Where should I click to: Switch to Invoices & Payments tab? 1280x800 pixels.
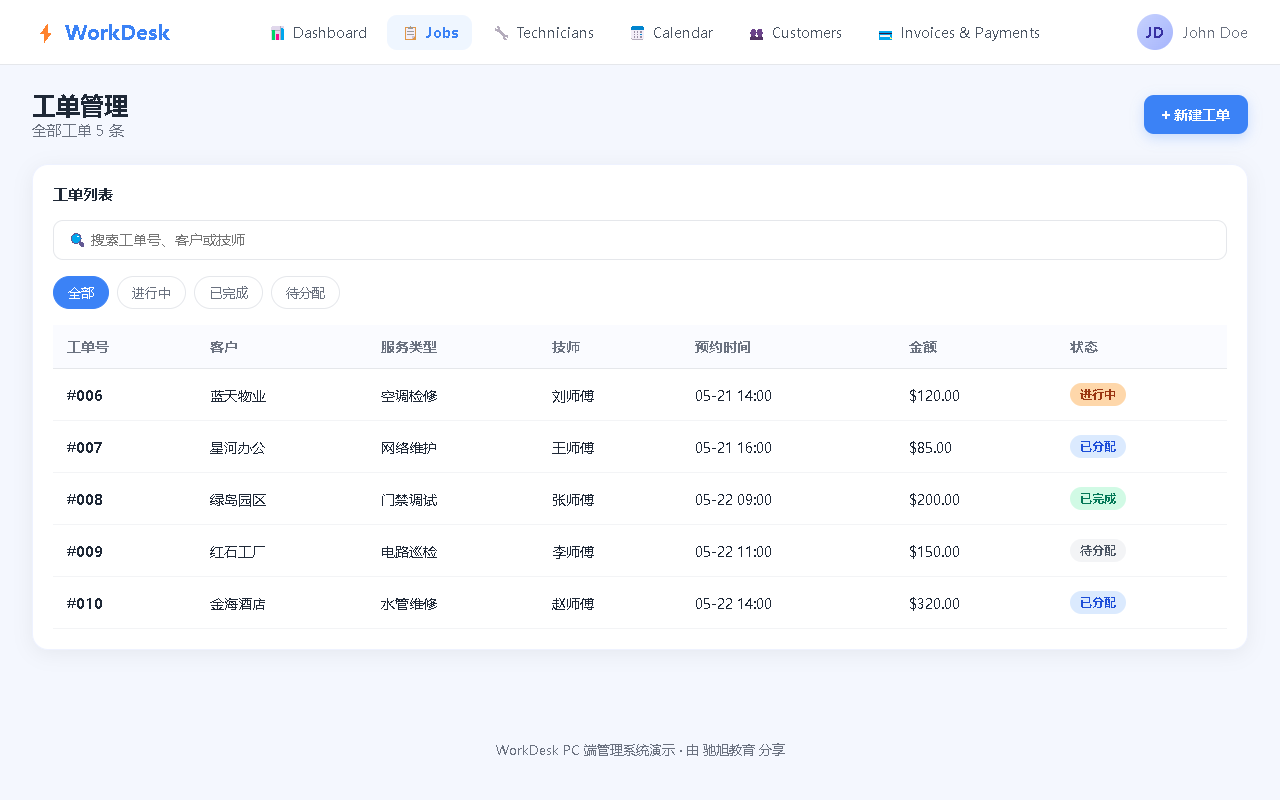coord(959,33)
